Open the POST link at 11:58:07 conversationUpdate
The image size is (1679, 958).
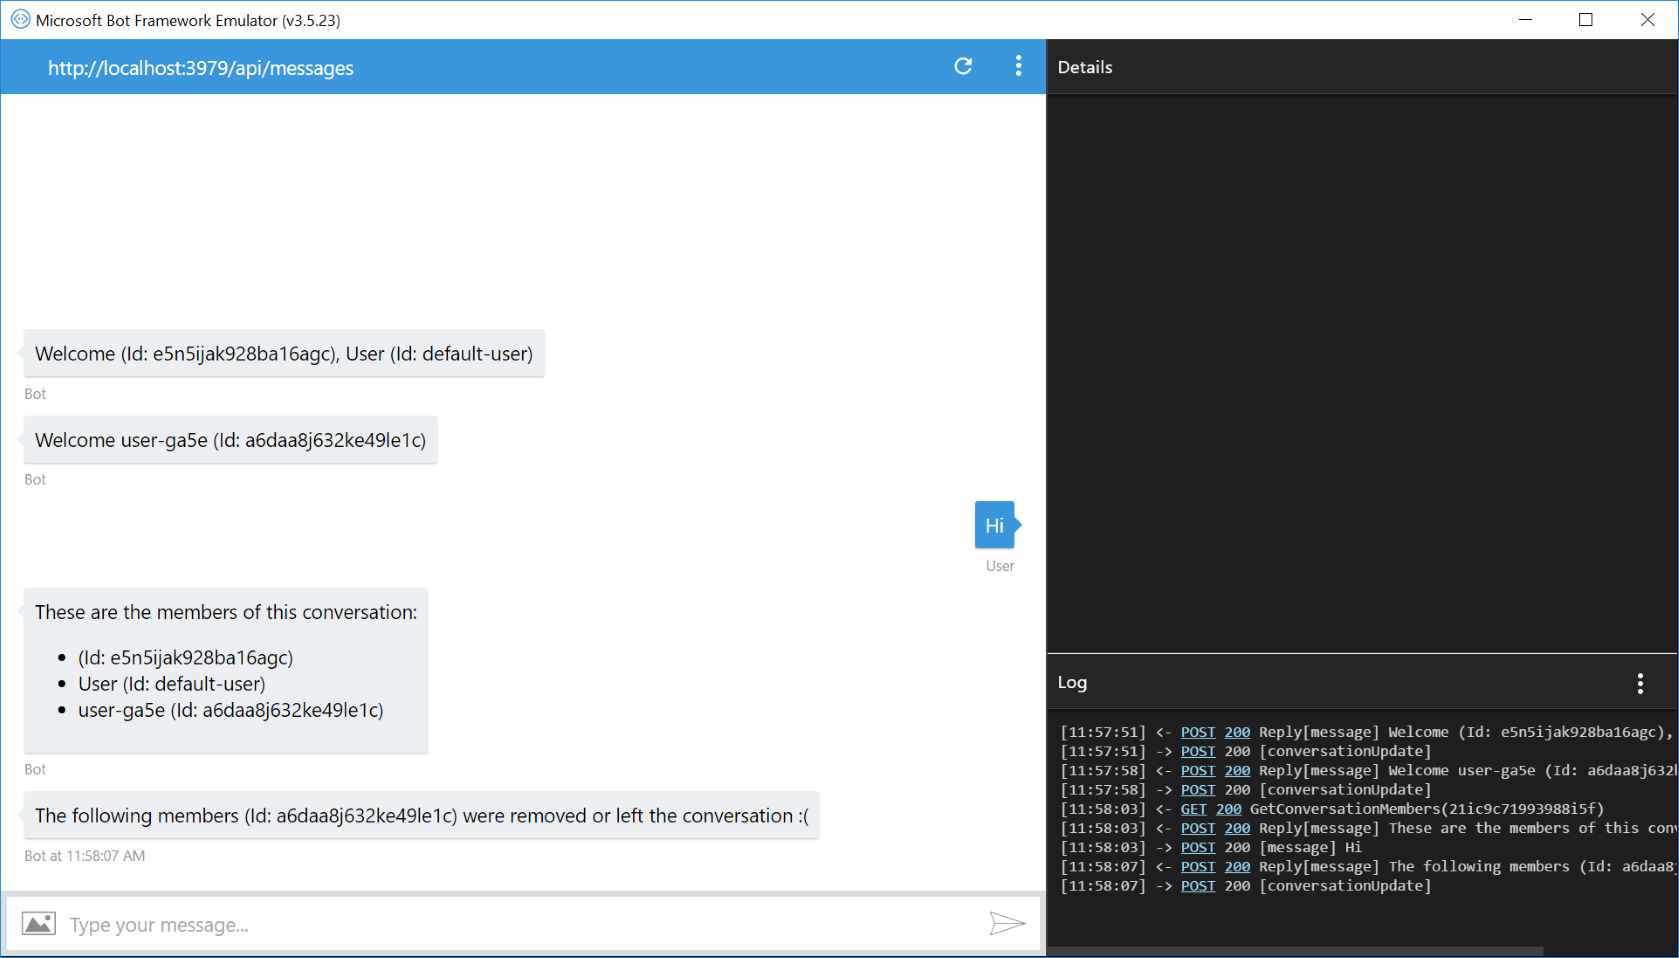(1197, 886)
